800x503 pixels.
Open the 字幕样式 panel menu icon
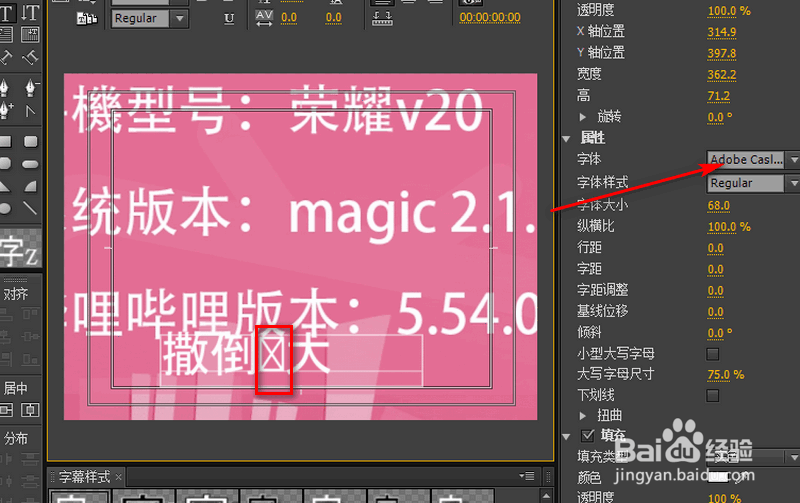pyautogui.click(x=527, y=476)
